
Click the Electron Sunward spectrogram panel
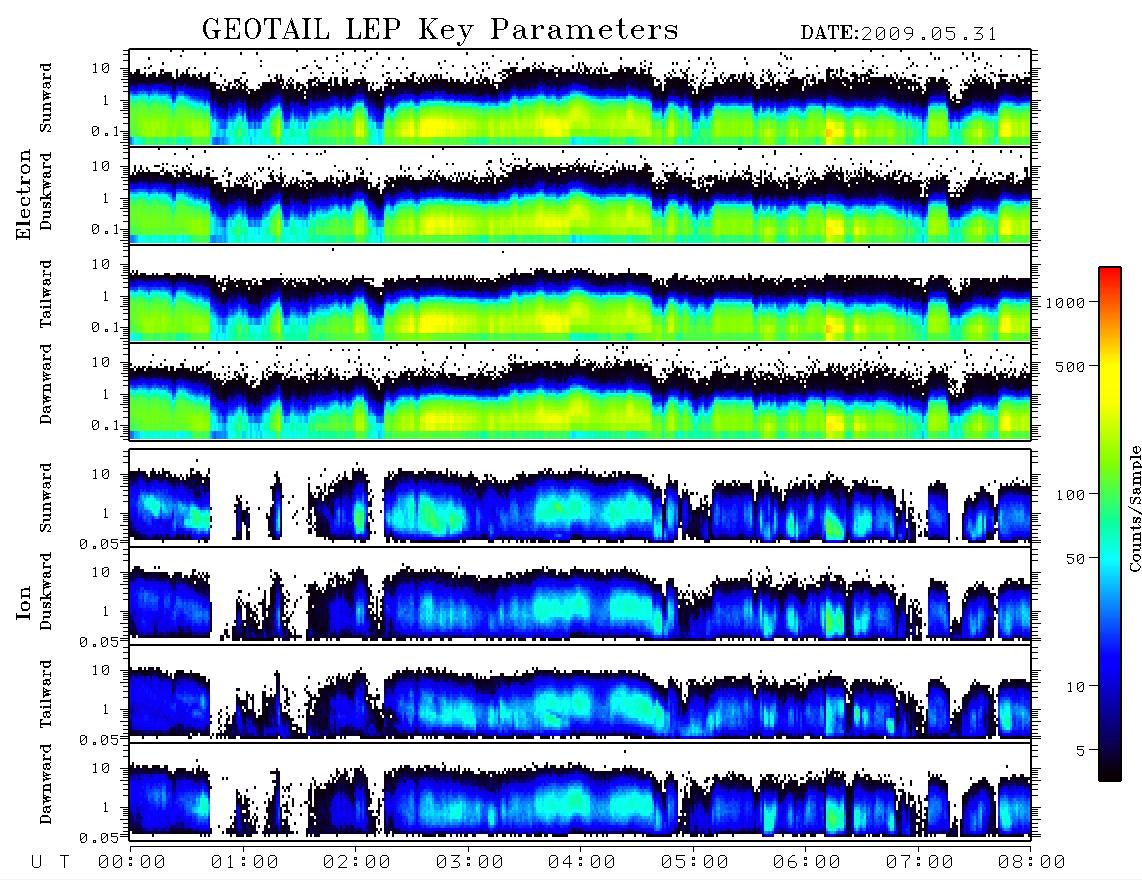pyautogui.click(x=580, y=97)
